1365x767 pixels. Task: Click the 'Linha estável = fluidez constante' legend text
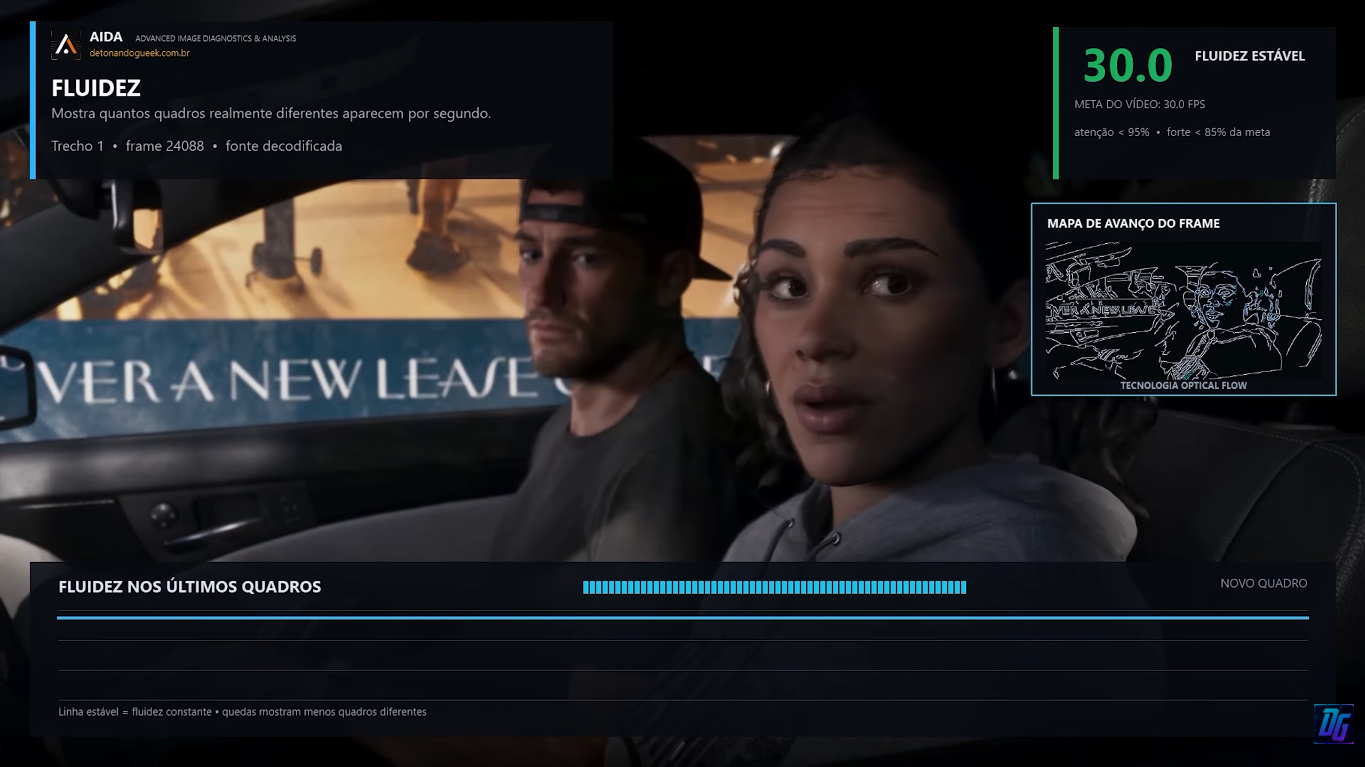135,712
